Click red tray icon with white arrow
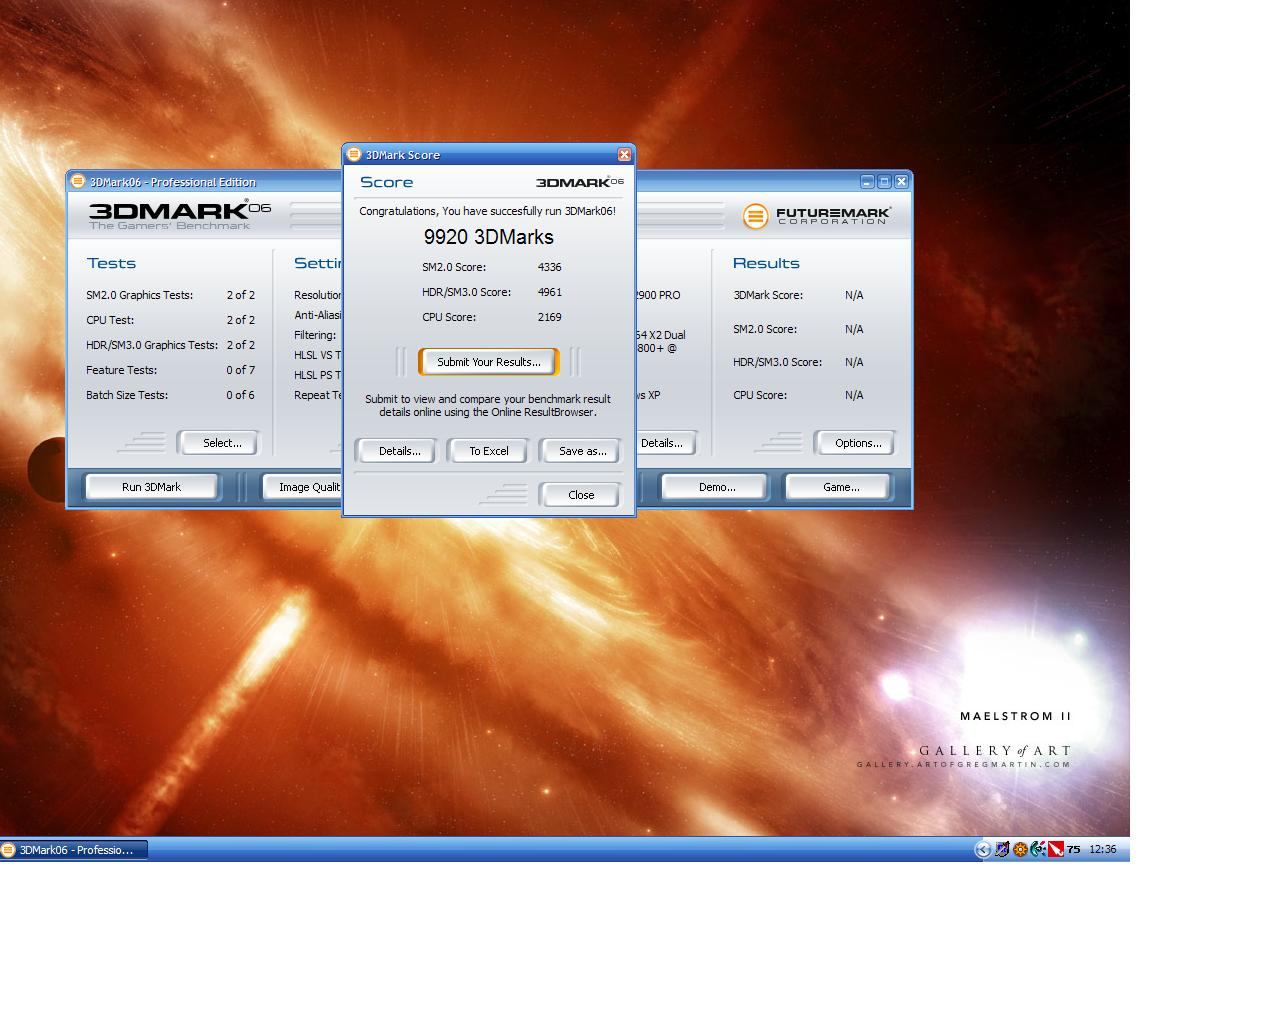Screen dimensions: 1280x1024 pos(1055,849)
